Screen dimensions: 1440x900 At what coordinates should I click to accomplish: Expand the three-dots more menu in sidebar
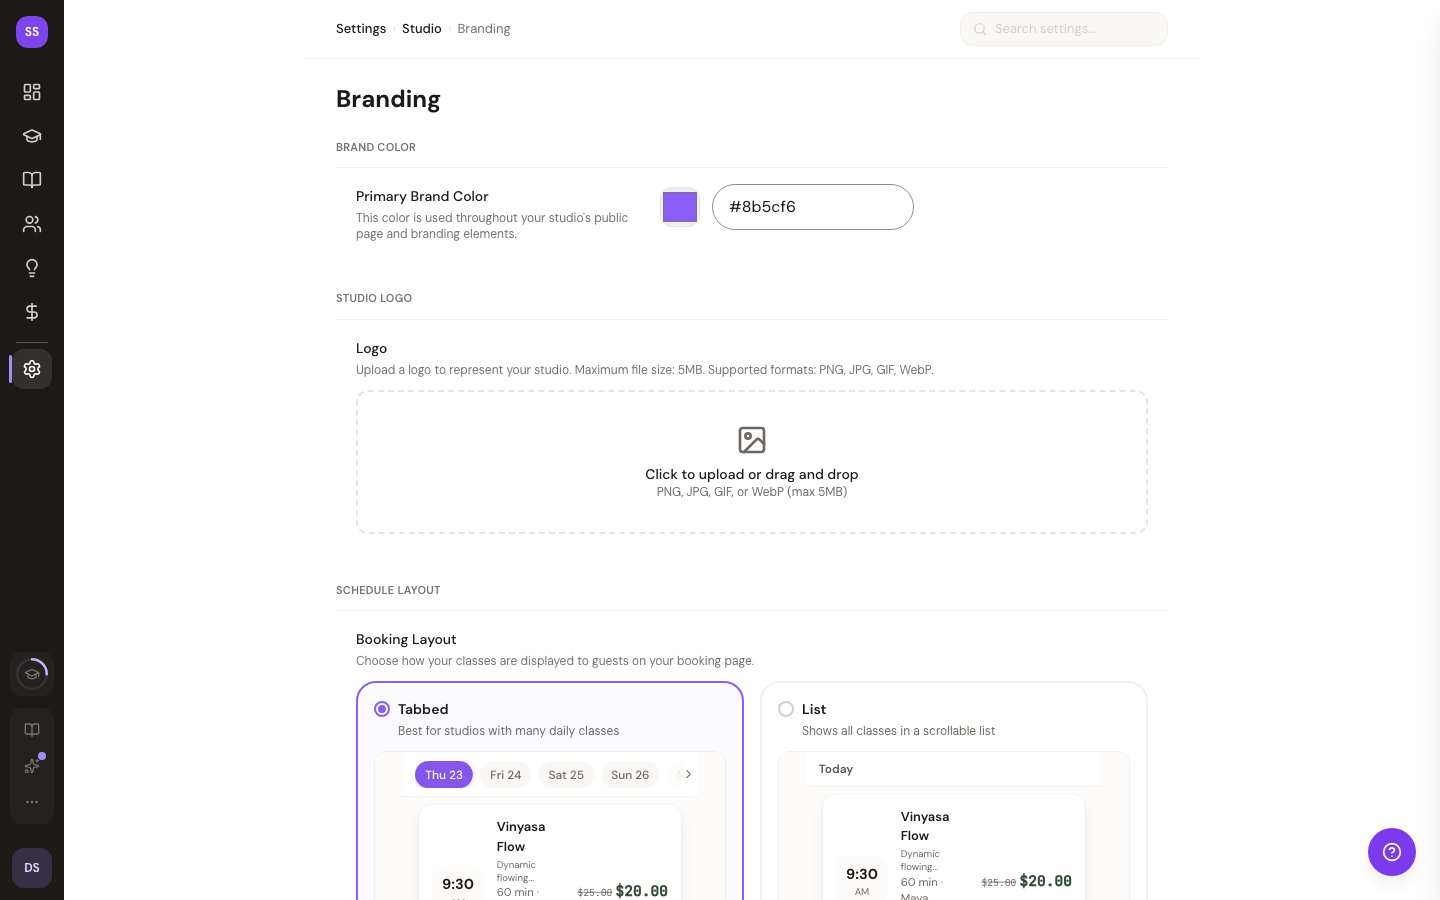tap(32, 802)
